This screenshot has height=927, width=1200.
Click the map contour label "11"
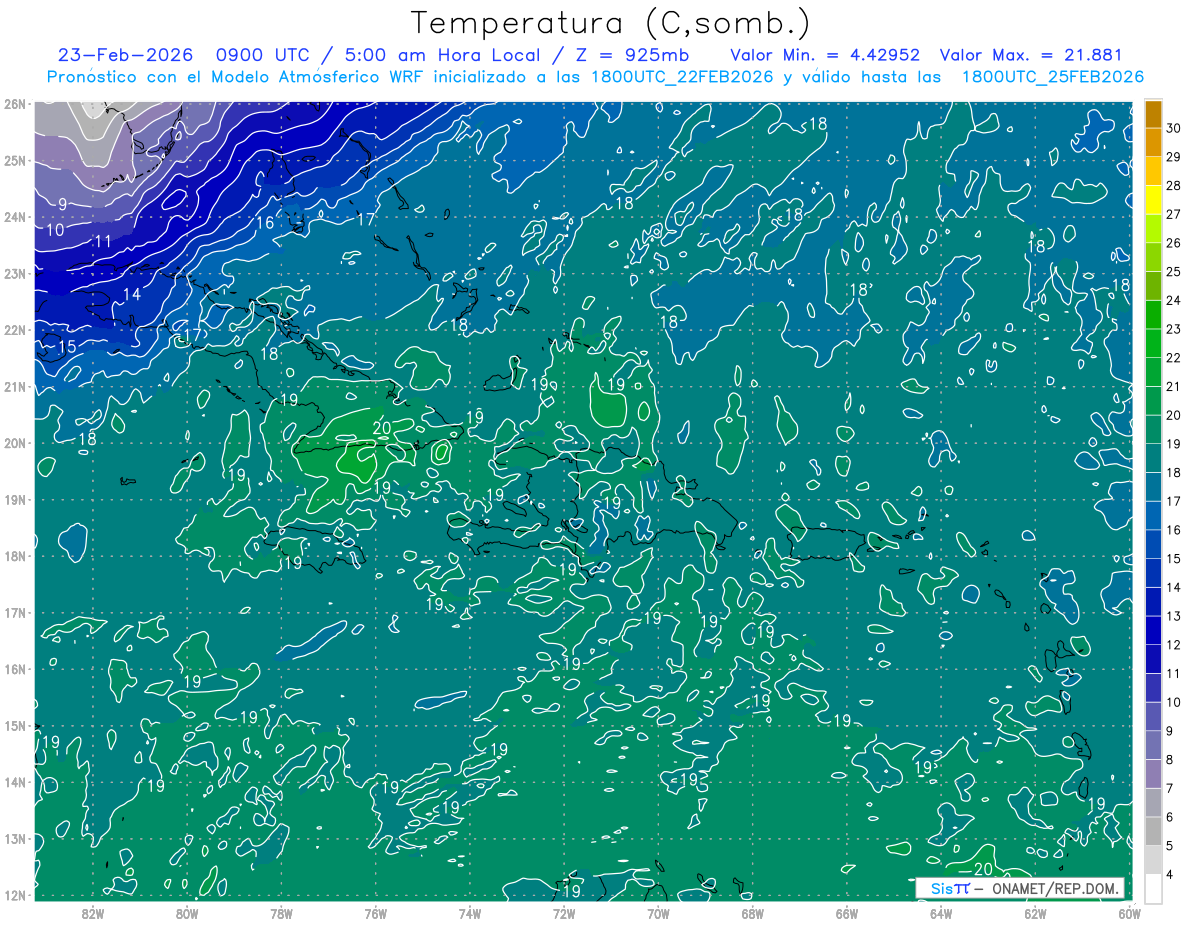pyautogui.click(x=103, y=241)
